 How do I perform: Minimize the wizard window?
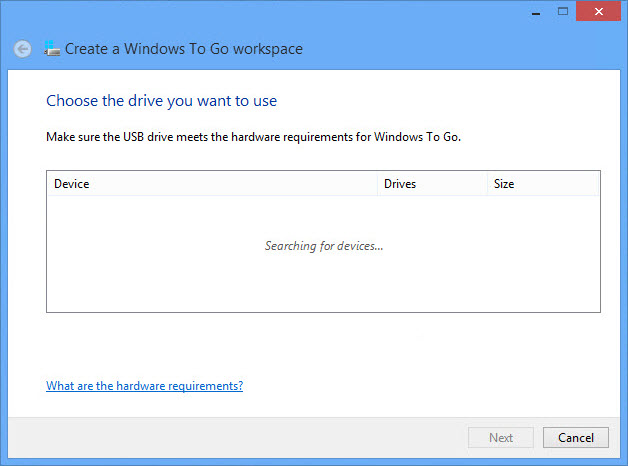tap(536, 12)
